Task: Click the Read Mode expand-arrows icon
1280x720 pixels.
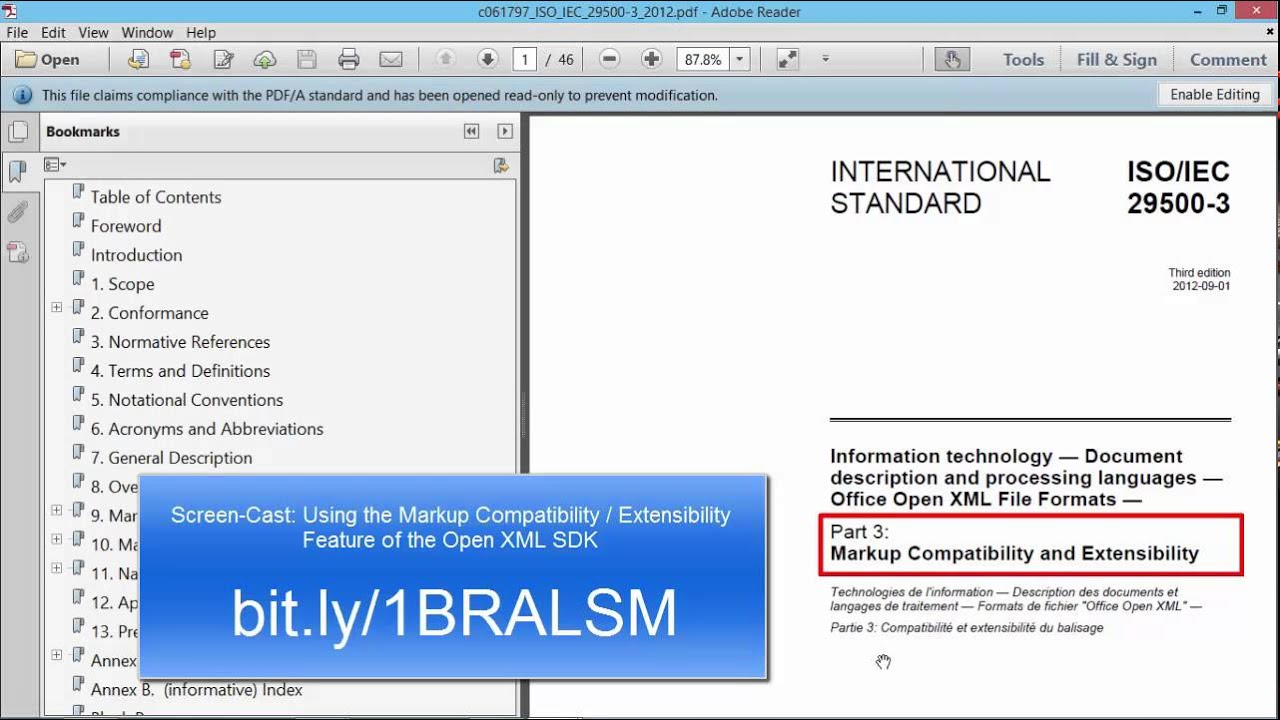Action: click(x=788, y=60)
